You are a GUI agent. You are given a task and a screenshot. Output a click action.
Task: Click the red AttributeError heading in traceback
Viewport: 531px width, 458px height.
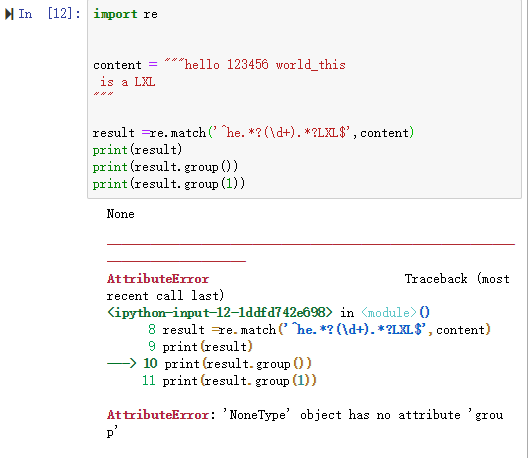[158, 279]
